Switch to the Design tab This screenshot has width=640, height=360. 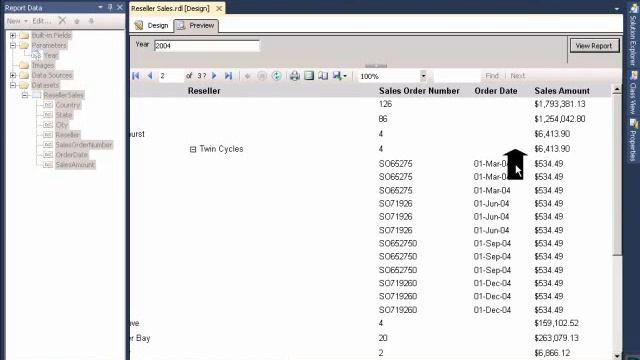pos(152,25)
